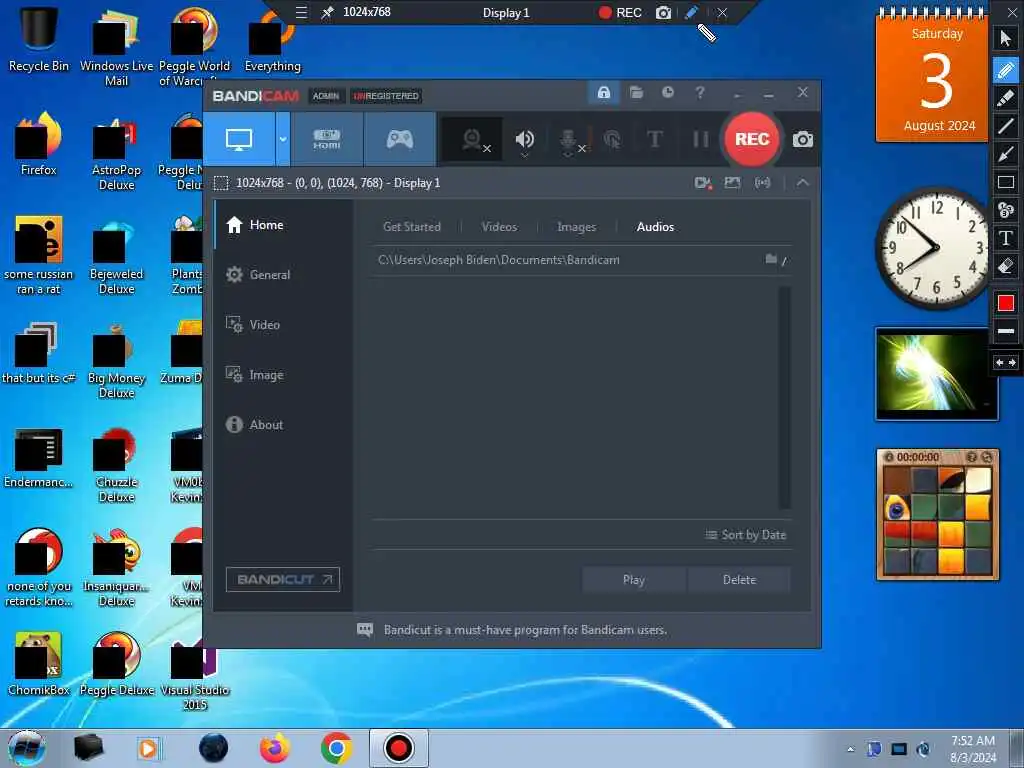
Task: Click the lock icon in Bandicam title bar
Action: click(x=603, y=92)
